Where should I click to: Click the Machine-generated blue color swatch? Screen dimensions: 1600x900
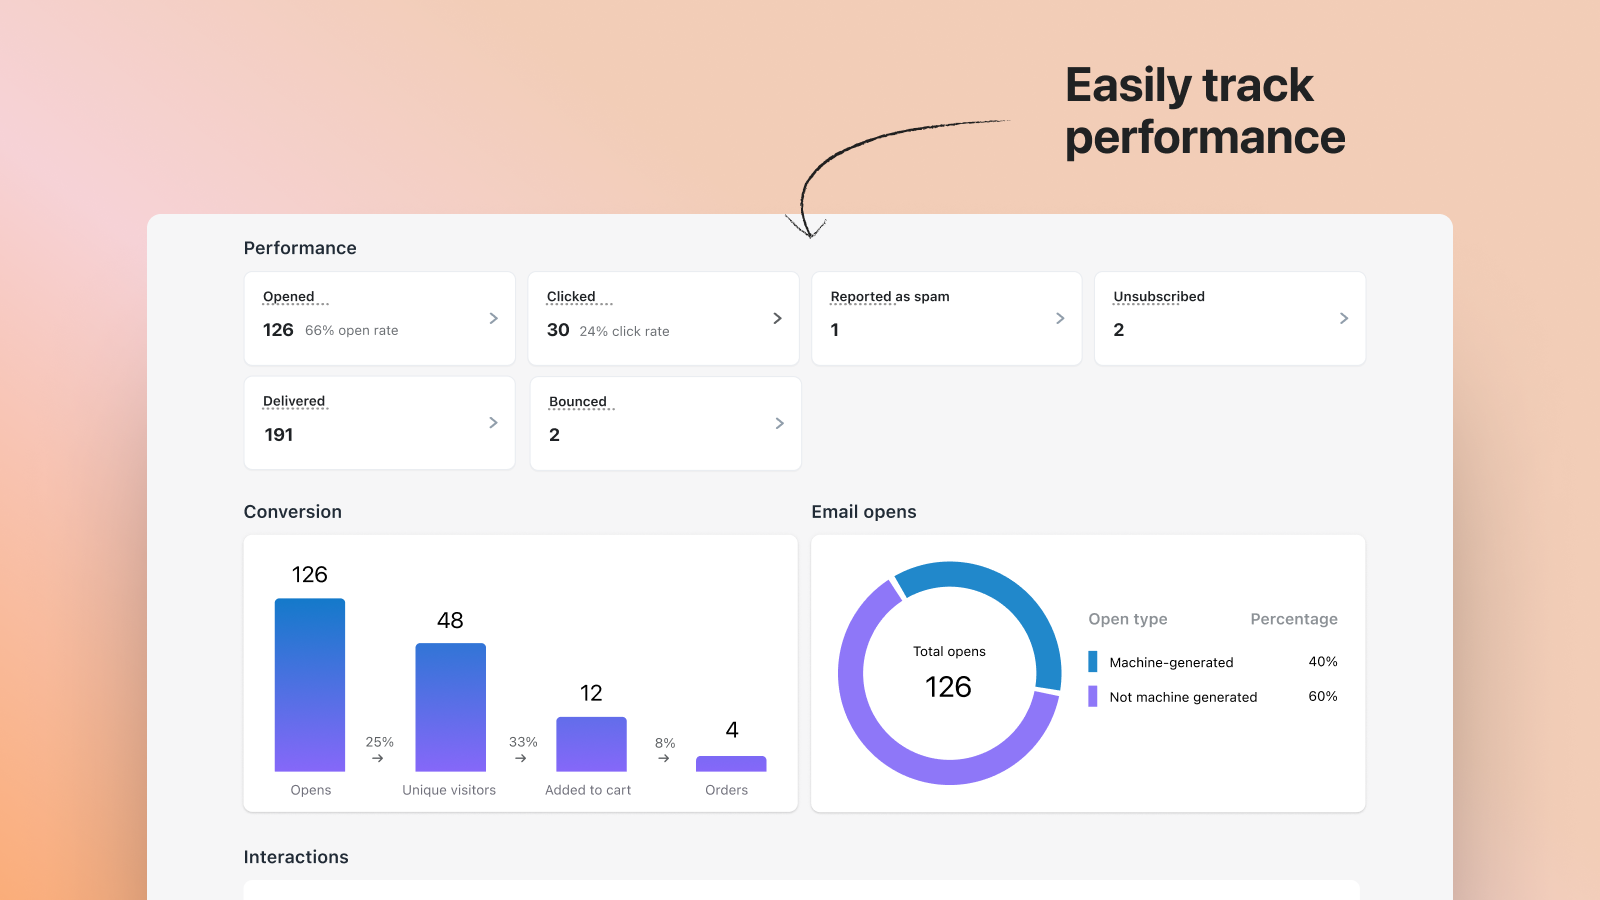[x=1093, y=662]
